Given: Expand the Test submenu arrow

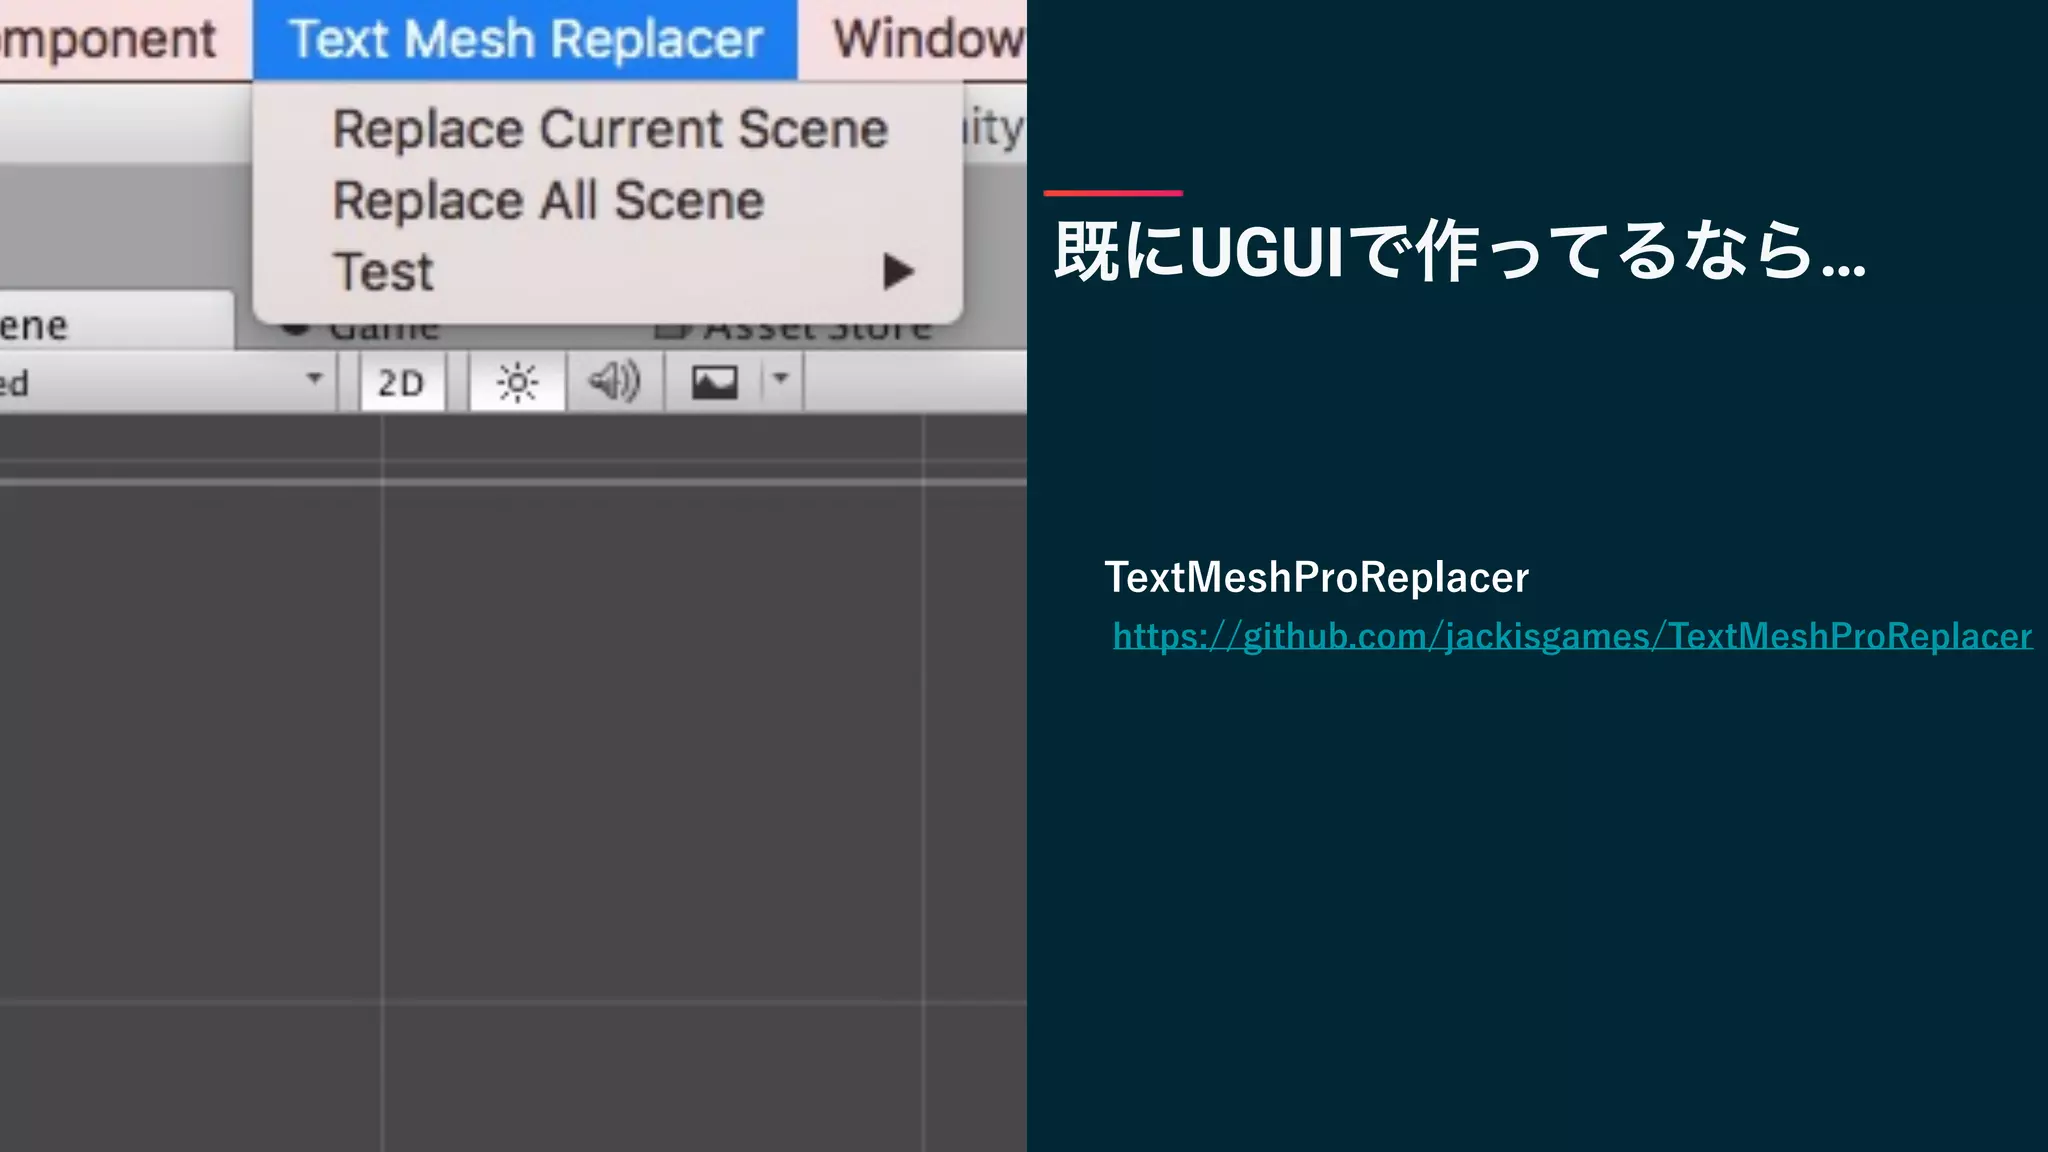Looking at the screenshot, I should (x=898, y=272).
